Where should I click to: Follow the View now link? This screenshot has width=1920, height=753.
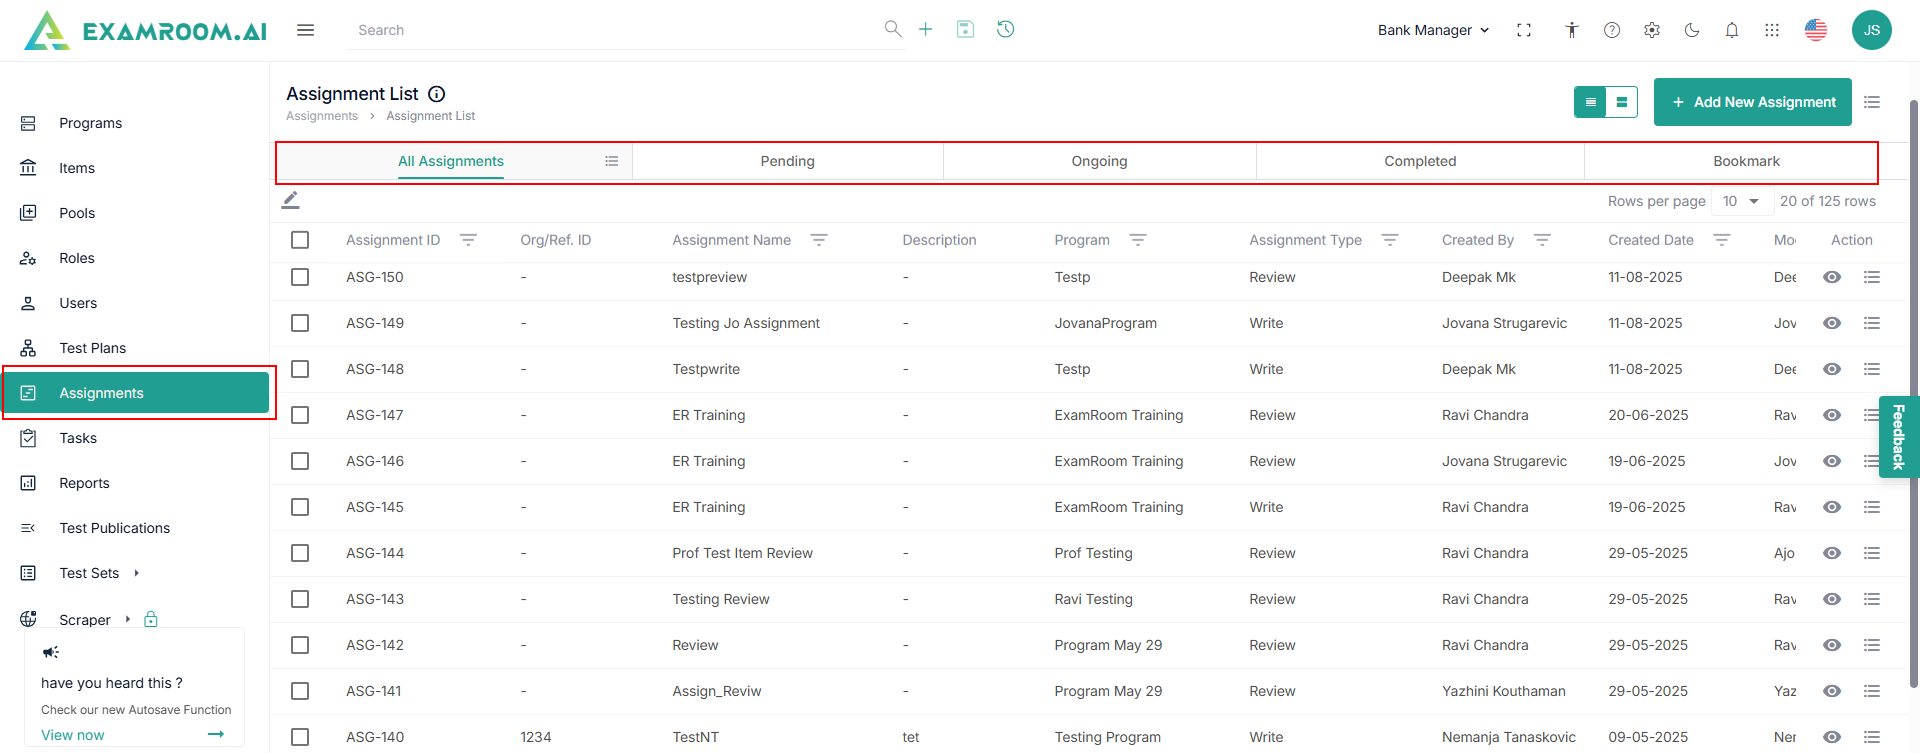click(73, 735)
